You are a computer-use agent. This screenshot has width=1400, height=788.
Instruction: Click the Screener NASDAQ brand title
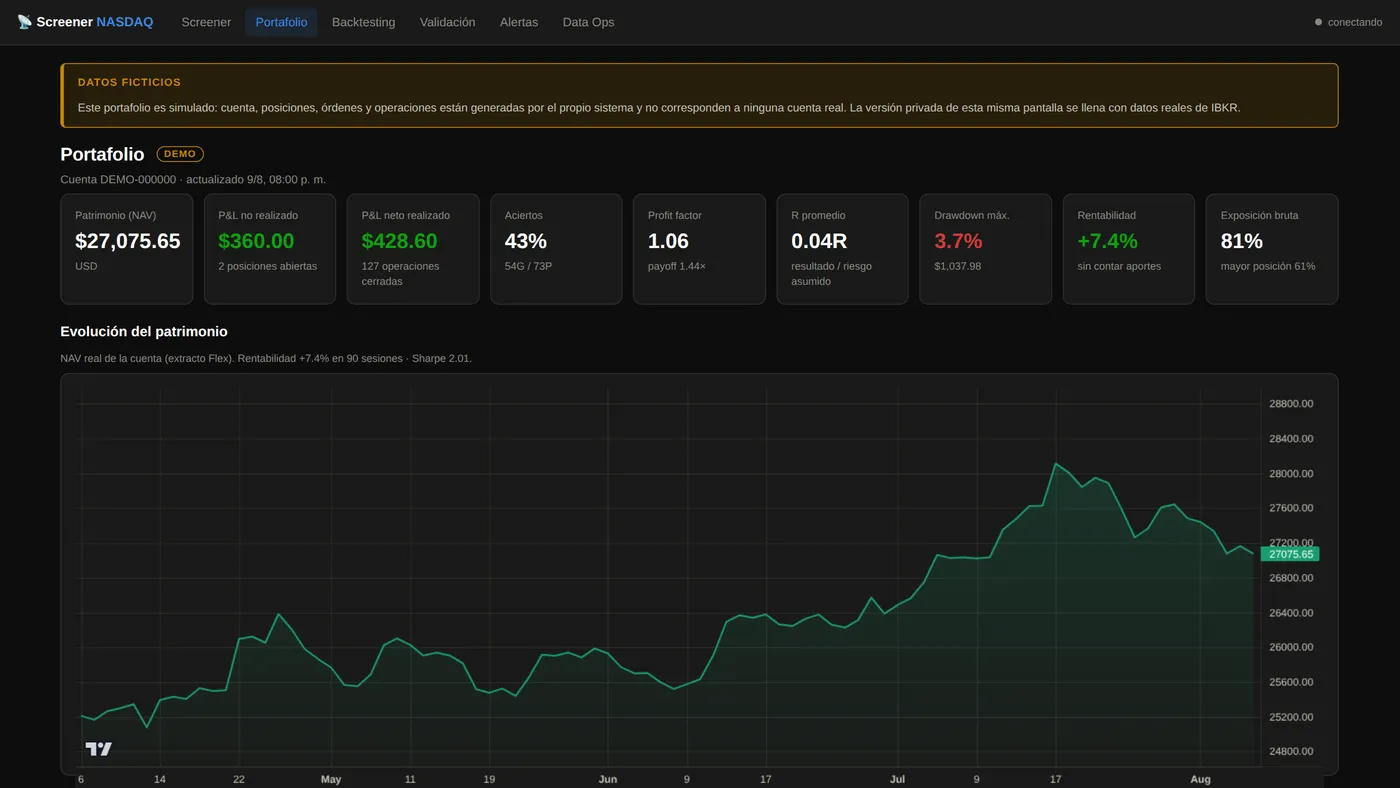[x=95, y=22]
